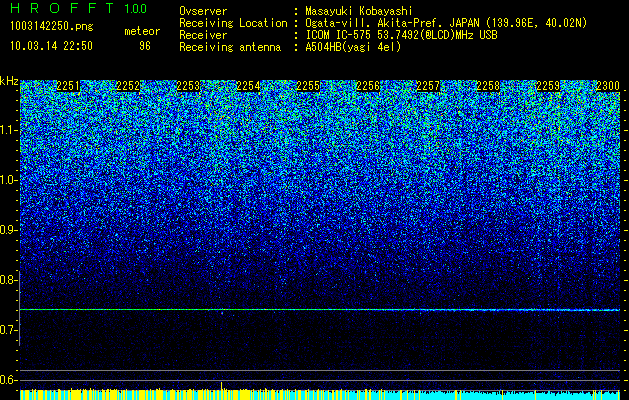Click the 2252 time marker
Viewport: 629px width, 400px height.
click(128, 86)
